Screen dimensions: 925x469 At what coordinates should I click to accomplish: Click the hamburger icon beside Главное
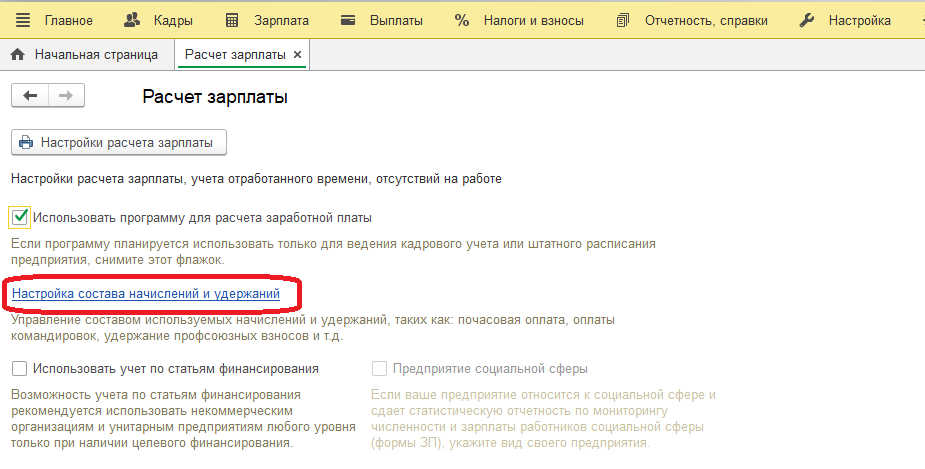(22, 20)
